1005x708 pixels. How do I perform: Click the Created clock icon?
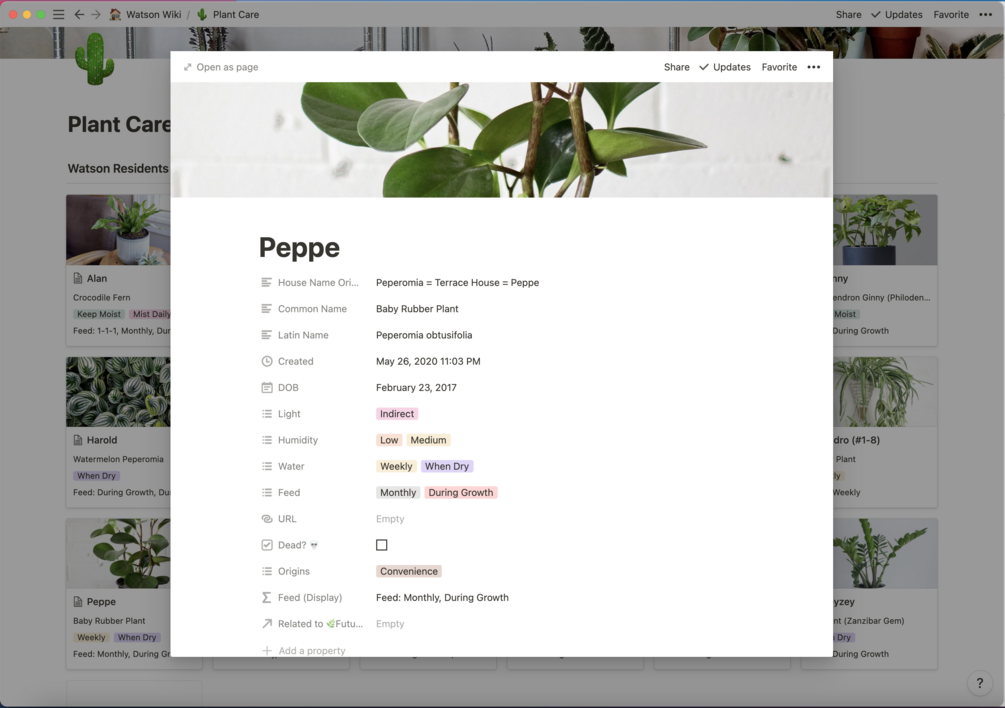pos(267,361)
